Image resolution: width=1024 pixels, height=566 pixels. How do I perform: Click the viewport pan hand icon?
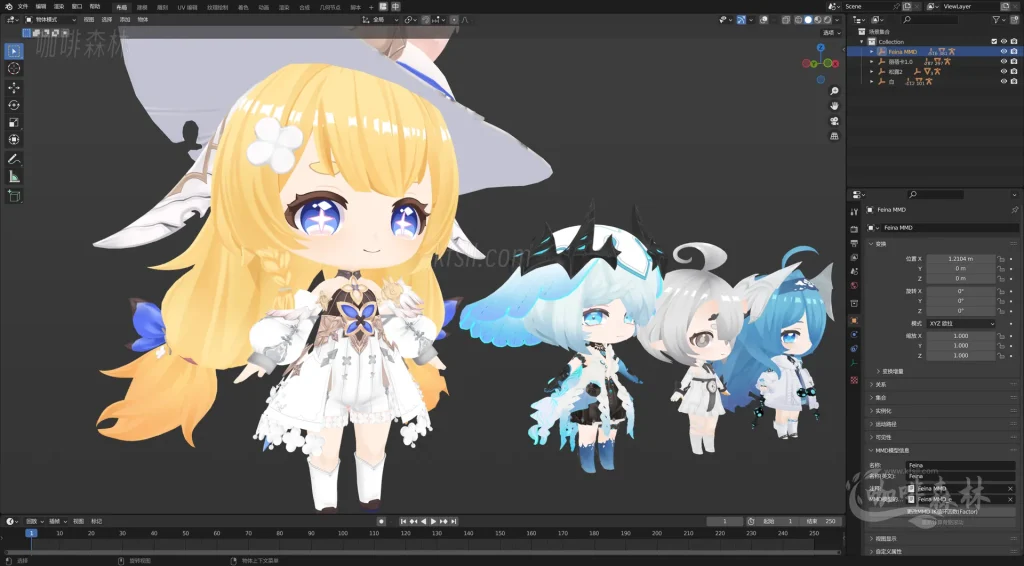pos(834,106)
